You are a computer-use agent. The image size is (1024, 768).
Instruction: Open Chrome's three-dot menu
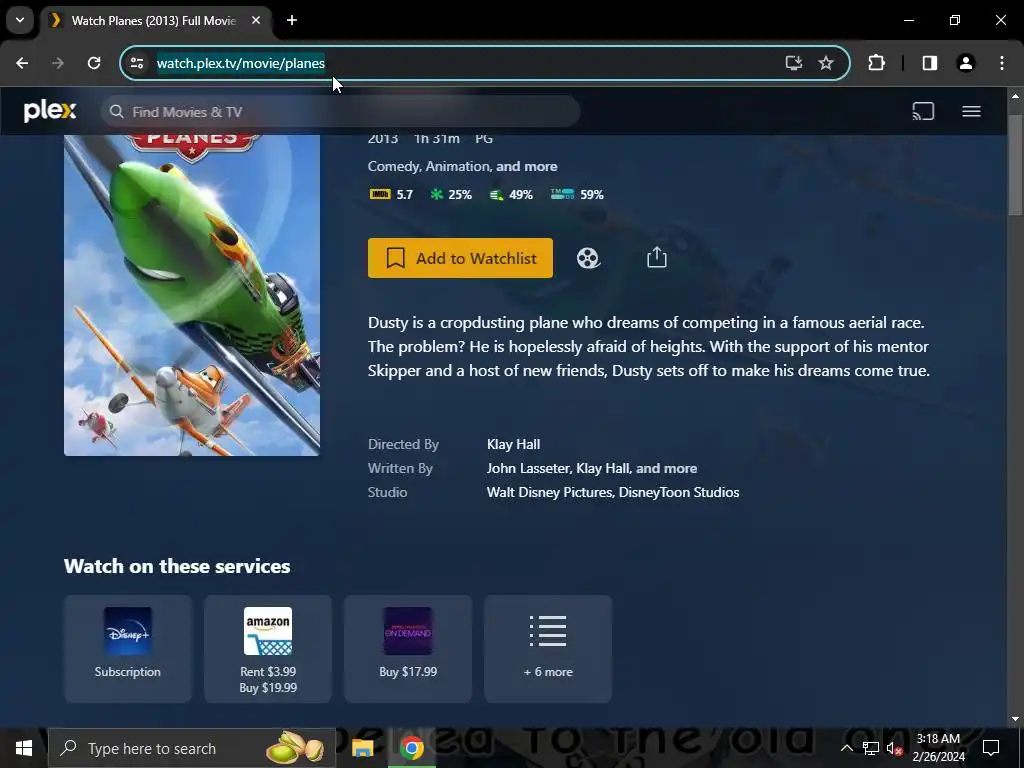[x=1002, y=63]
